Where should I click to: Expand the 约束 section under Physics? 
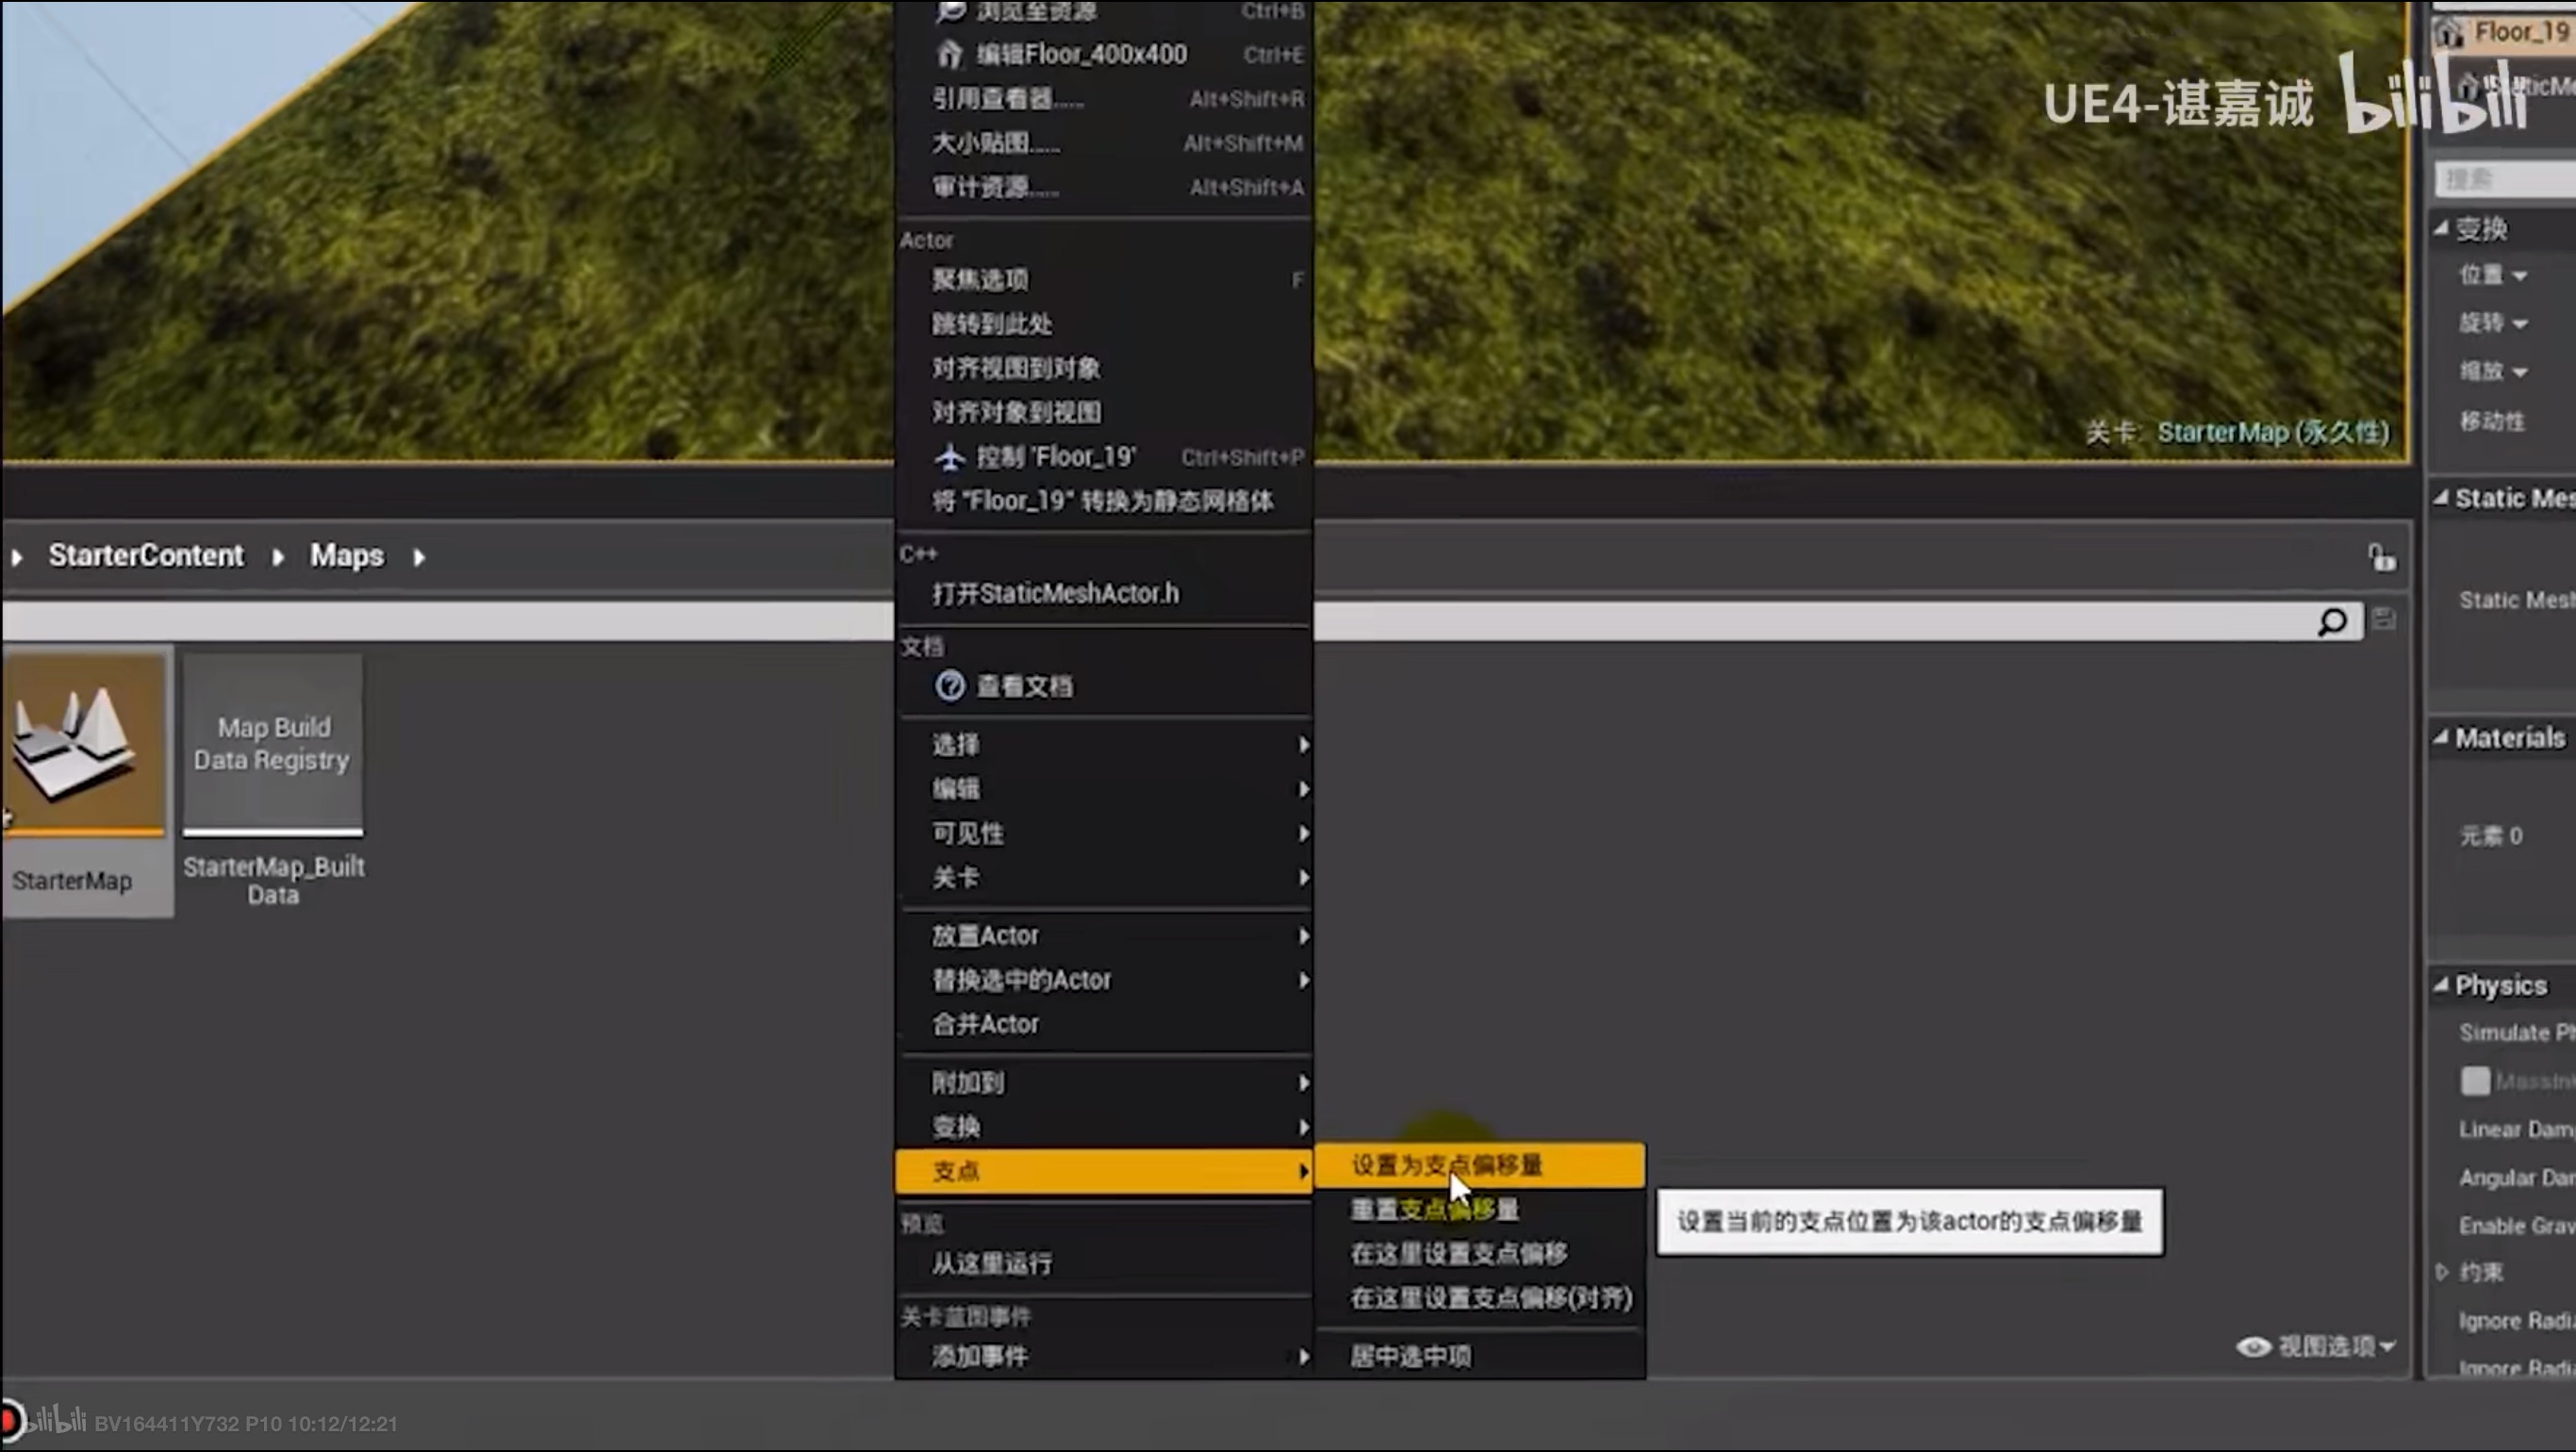click(2443, 1271)
